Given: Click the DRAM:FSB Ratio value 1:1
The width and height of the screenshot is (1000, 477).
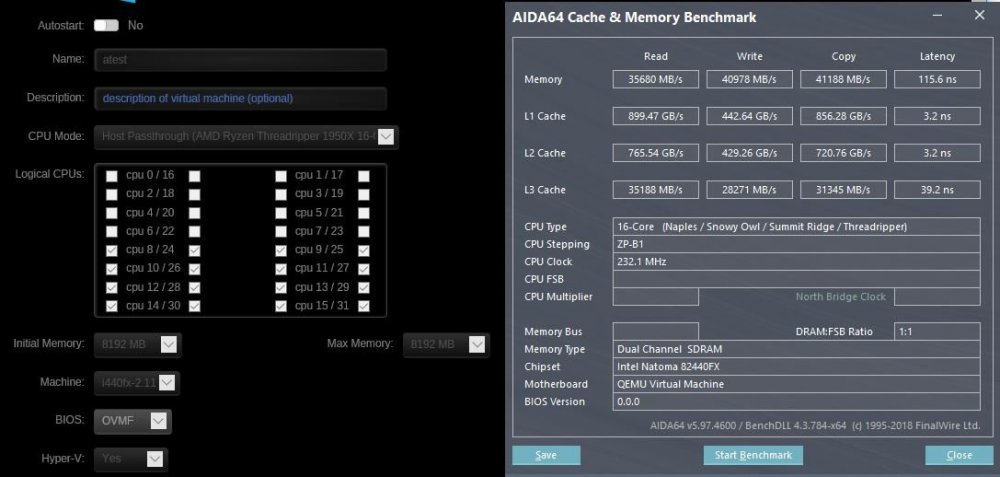Looking at the screenshot, I should pyautogui.click(x=937, y=332).
